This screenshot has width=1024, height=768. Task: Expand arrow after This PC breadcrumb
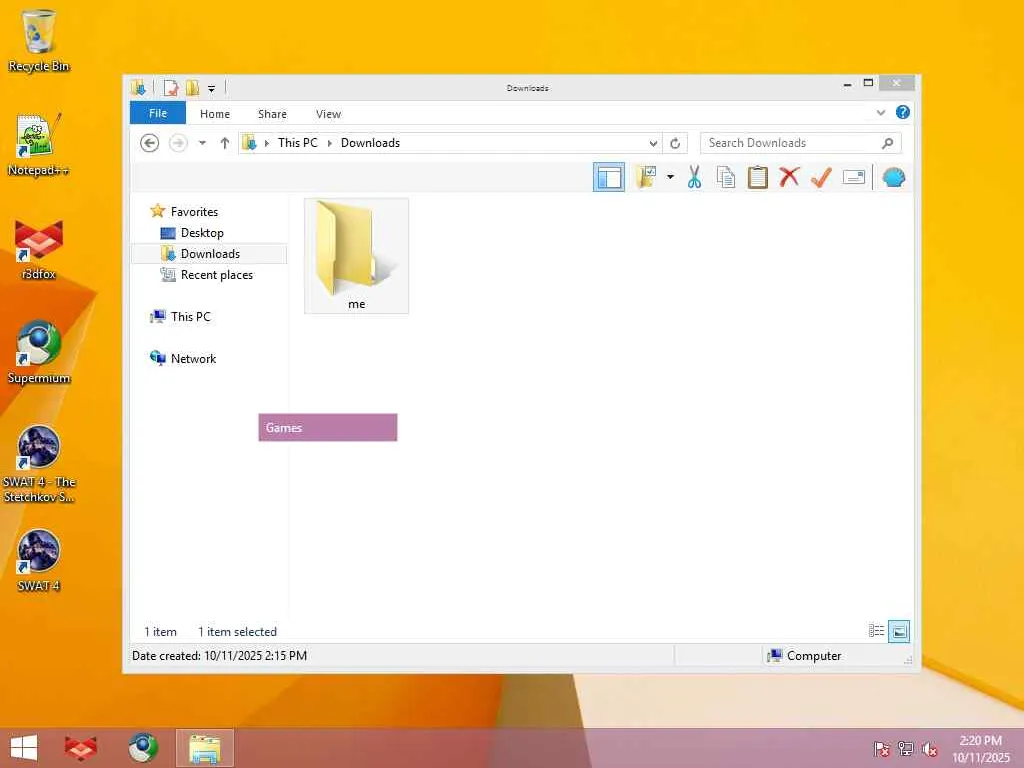(330, 143)
